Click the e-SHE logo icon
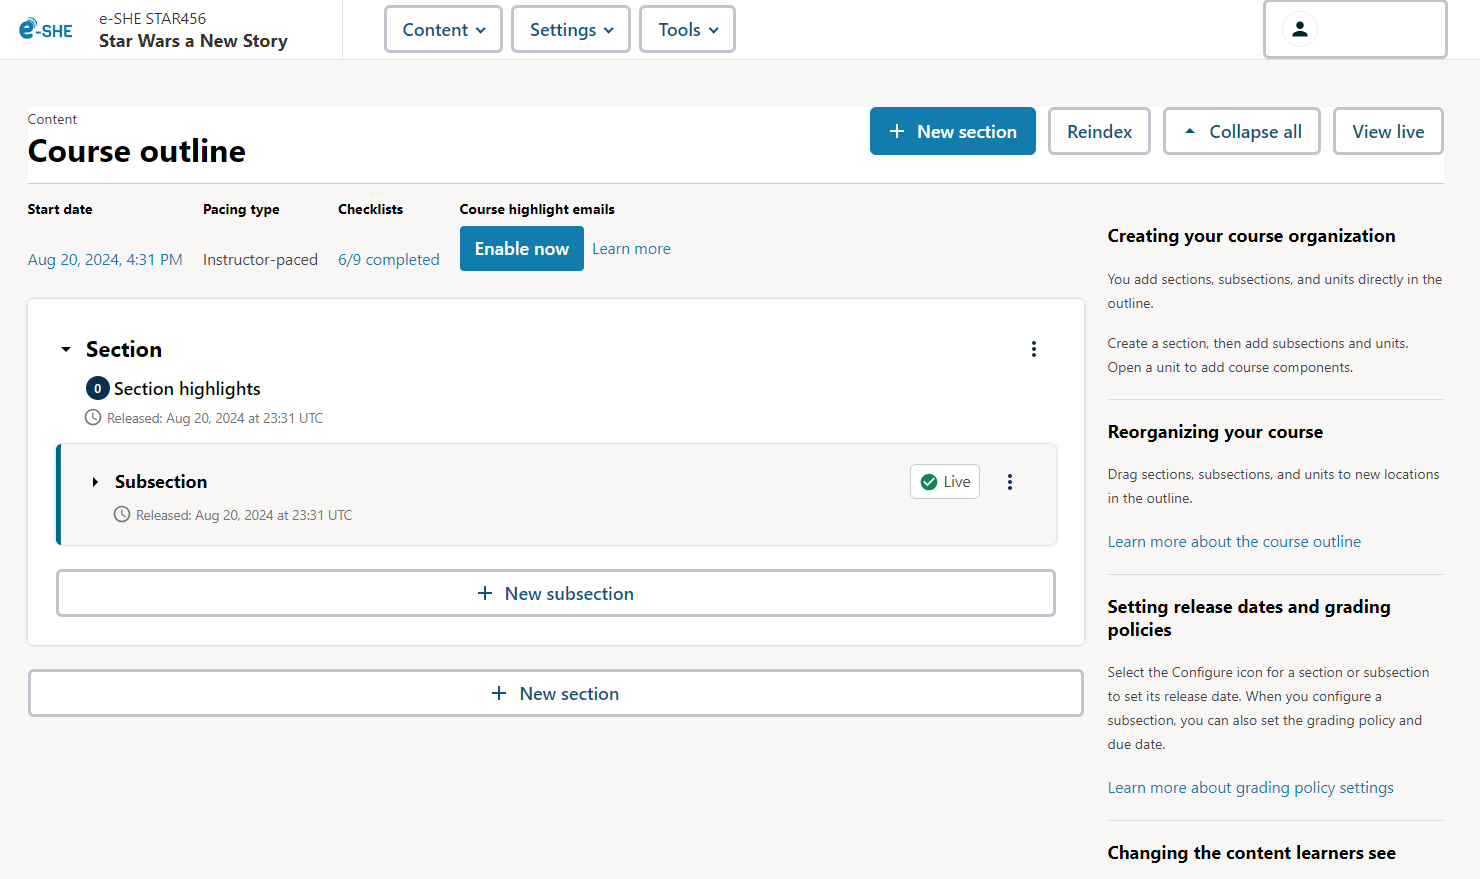The image size is (1480, 879). pyautogui.click(x=46, y=30)
